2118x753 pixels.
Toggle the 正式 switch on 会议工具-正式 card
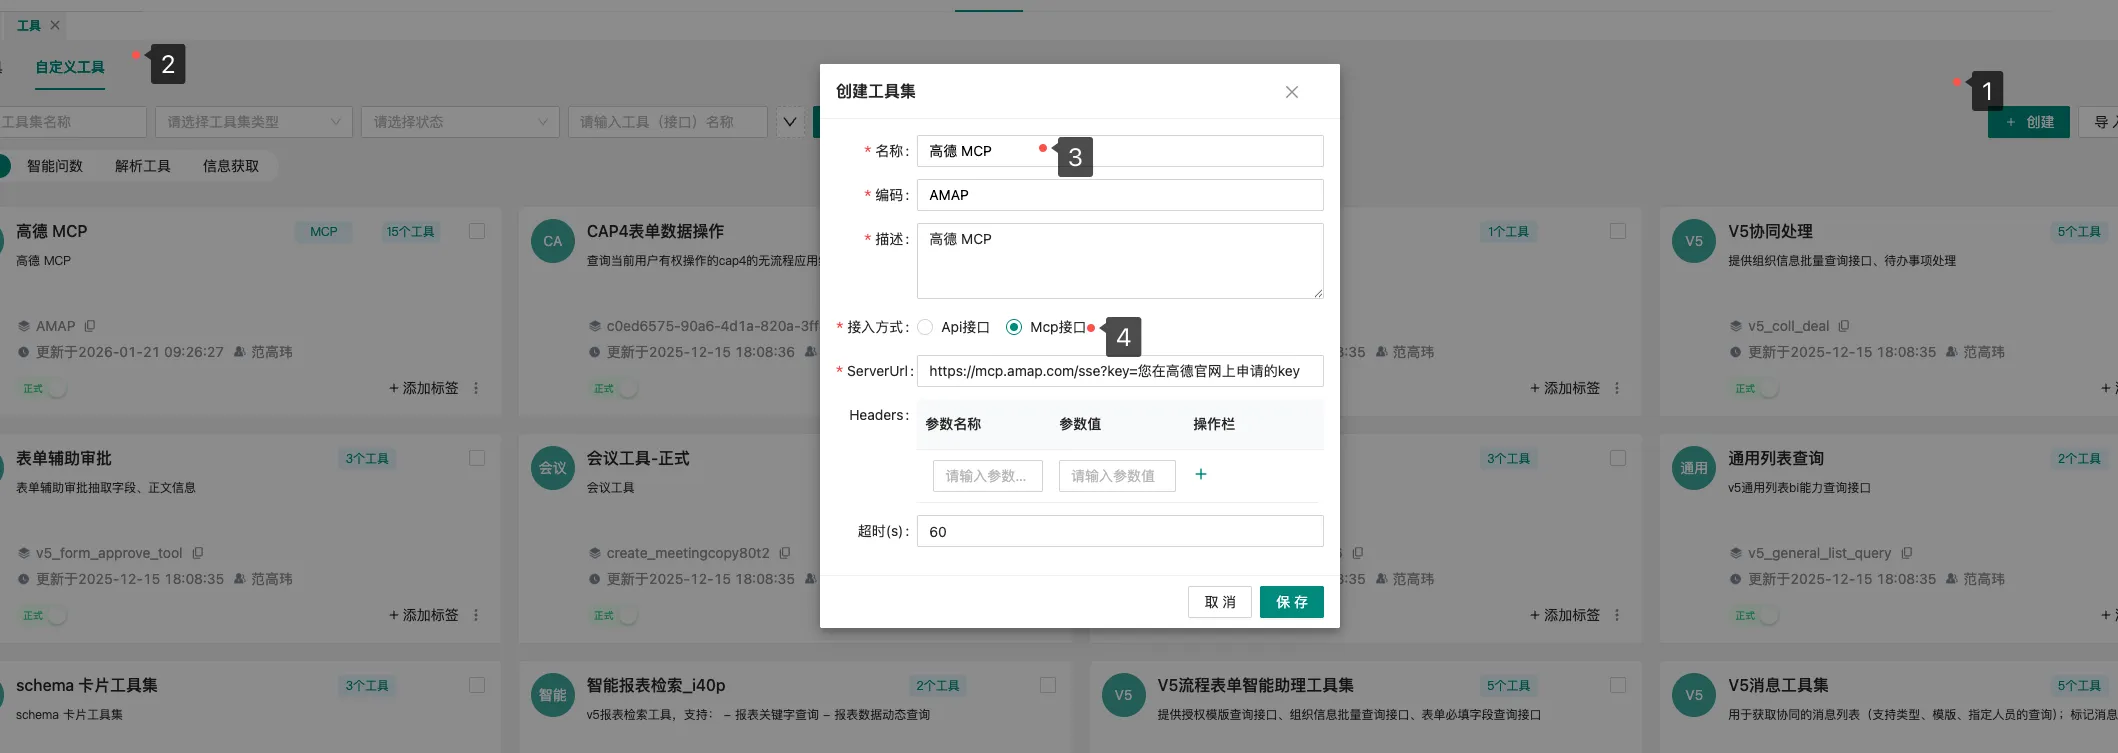point(615,615)
